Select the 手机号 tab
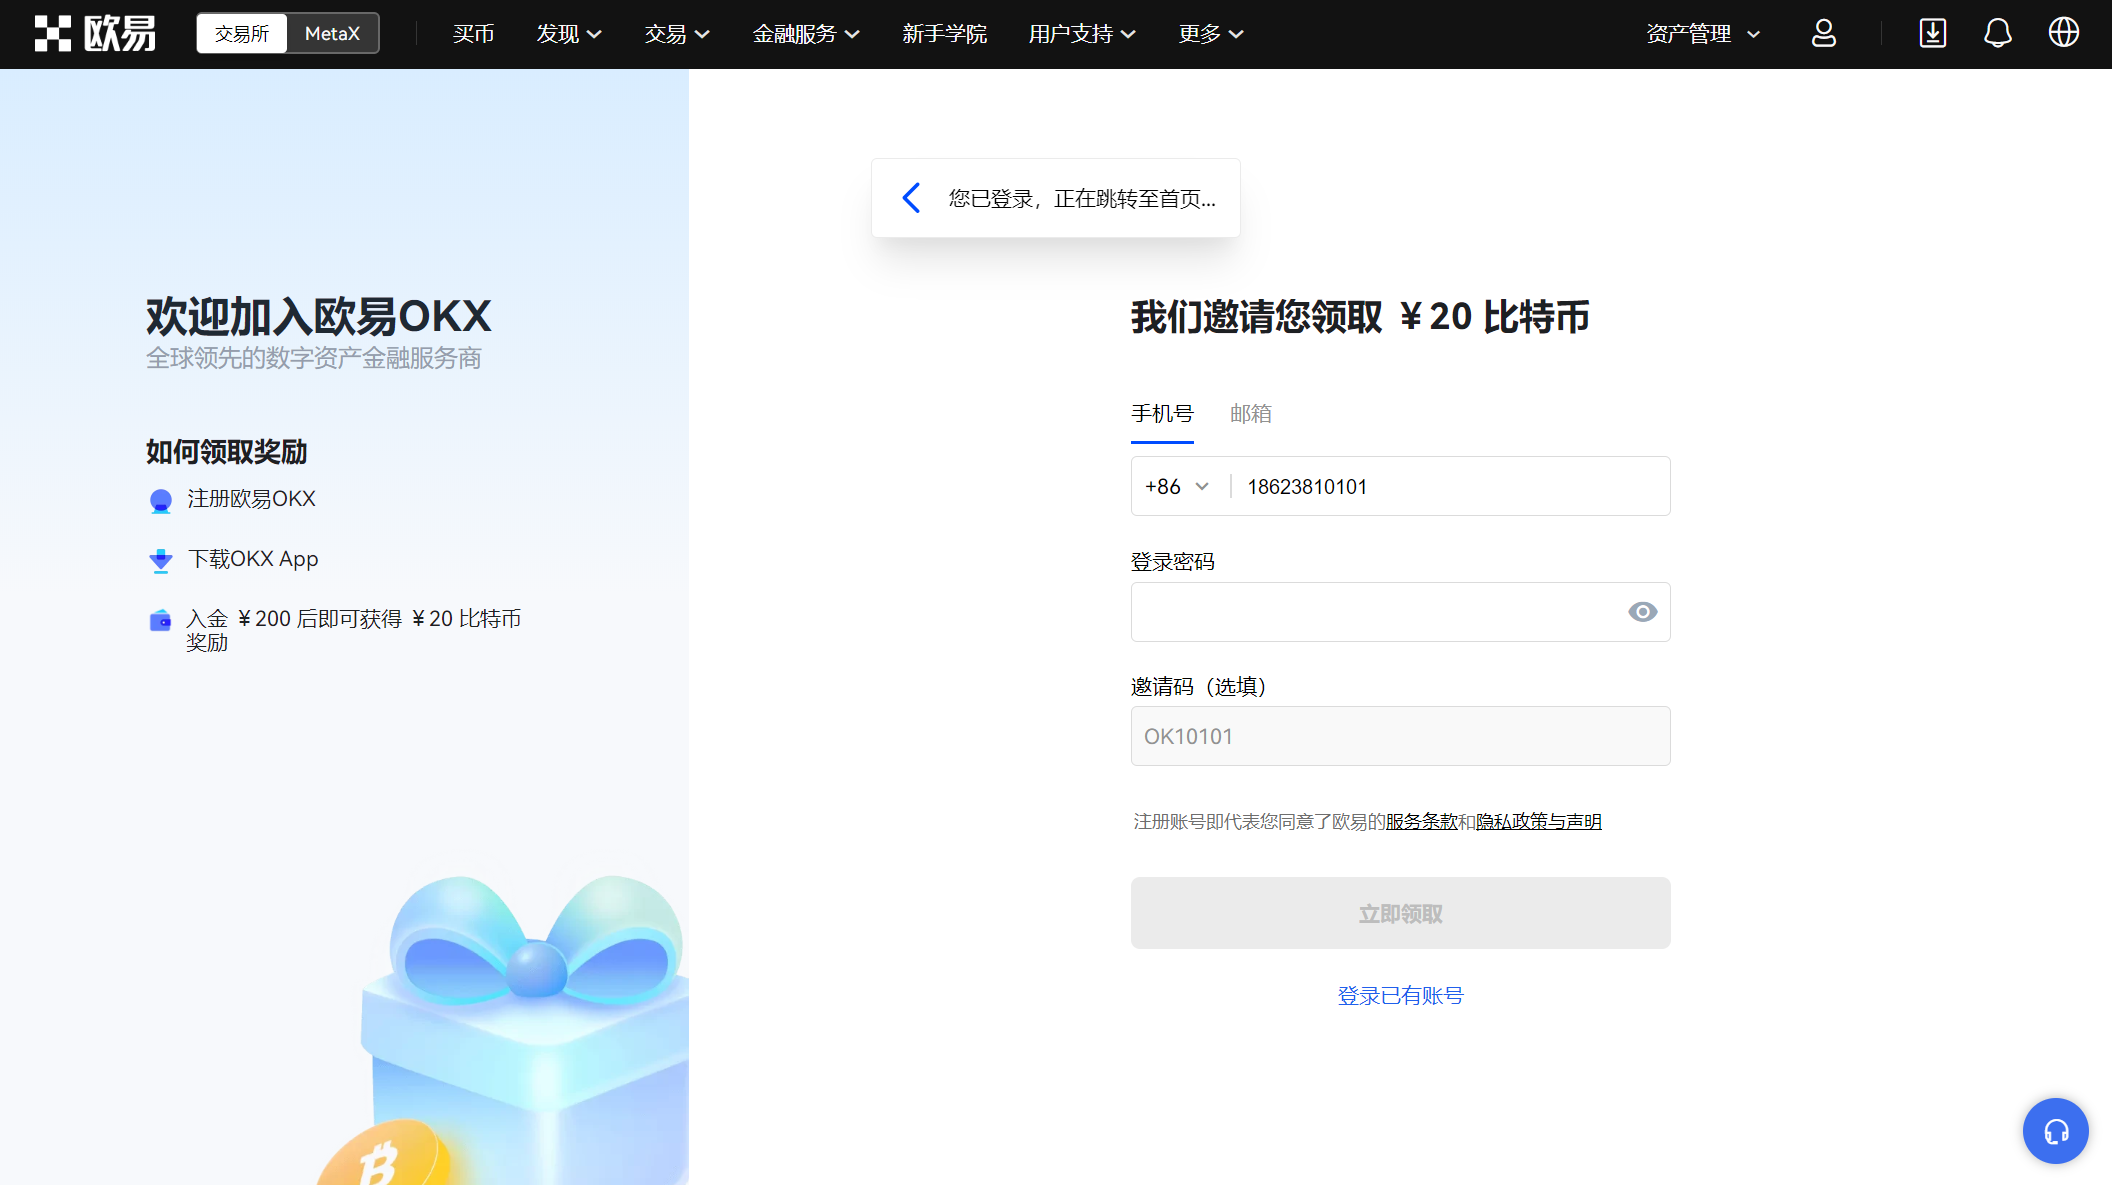The width and height of the screenshot is (2112, 1185). [1162, 414]
